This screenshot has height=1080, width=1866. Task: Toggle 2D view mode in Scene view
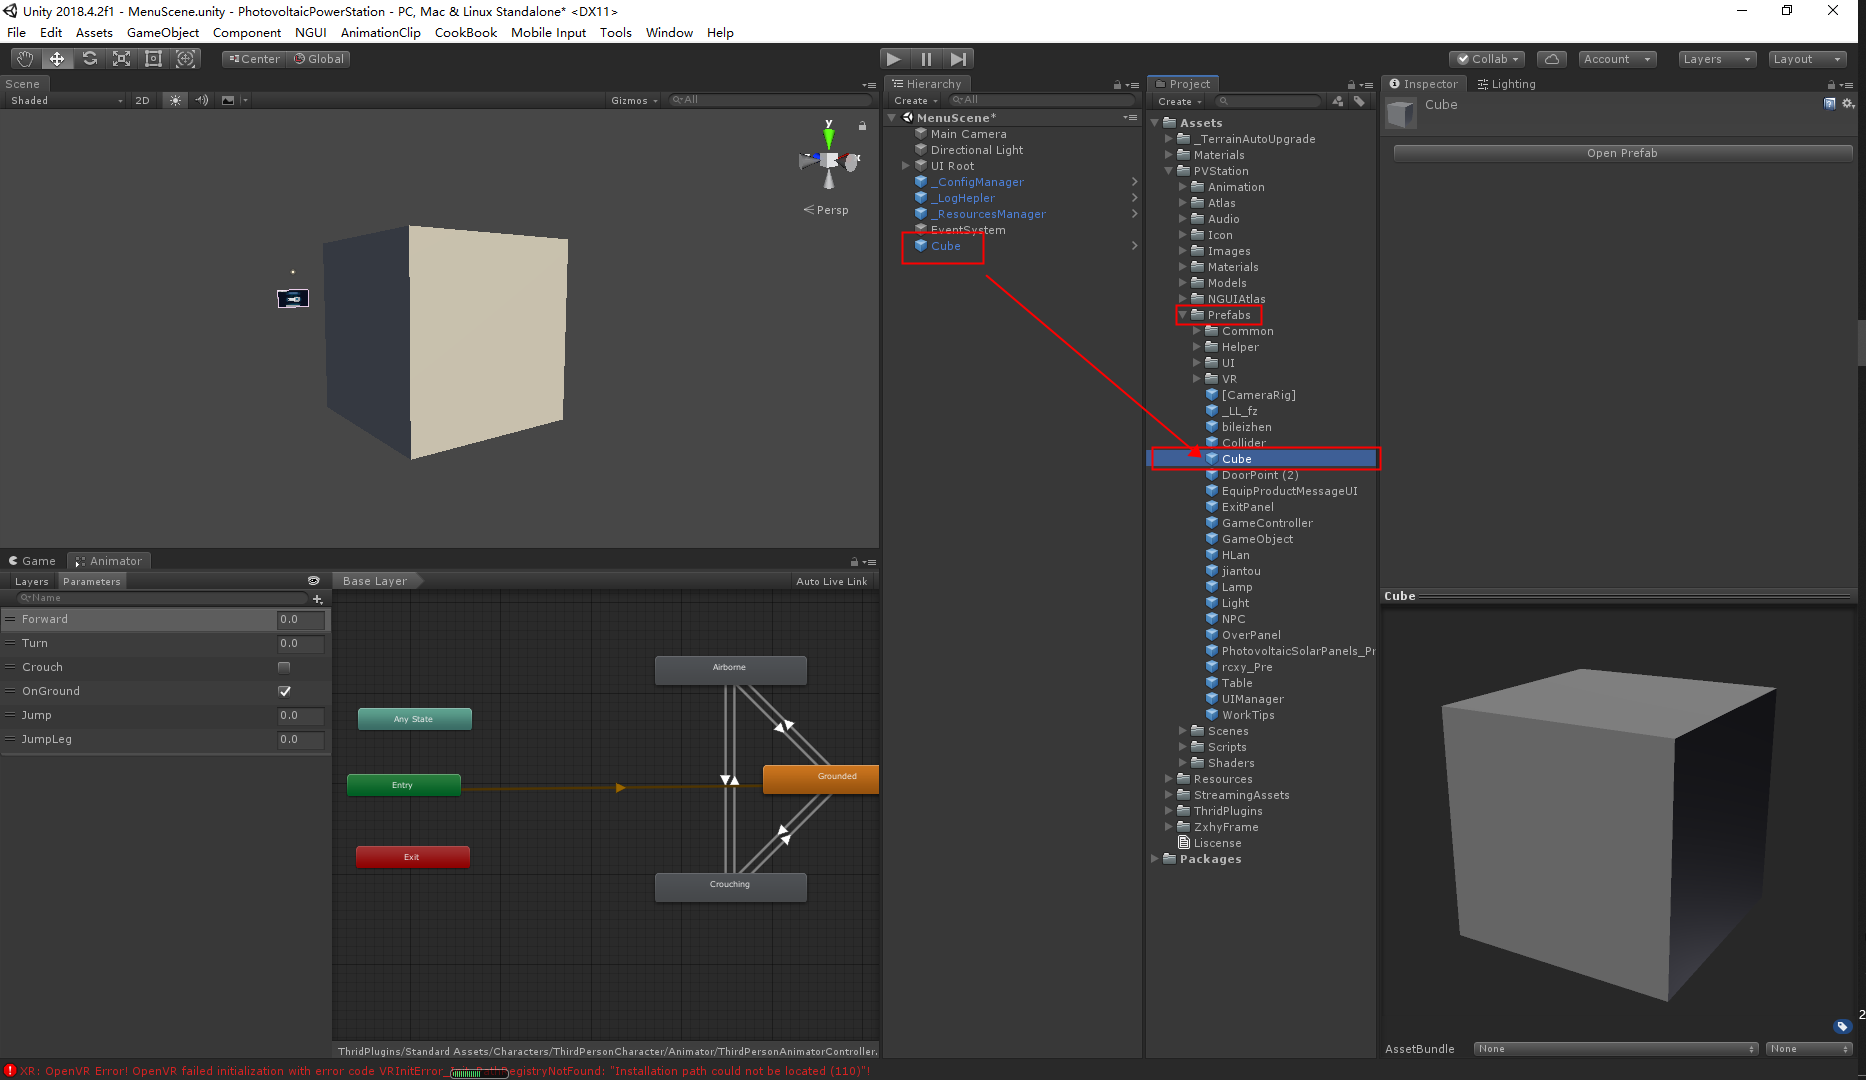142,100
